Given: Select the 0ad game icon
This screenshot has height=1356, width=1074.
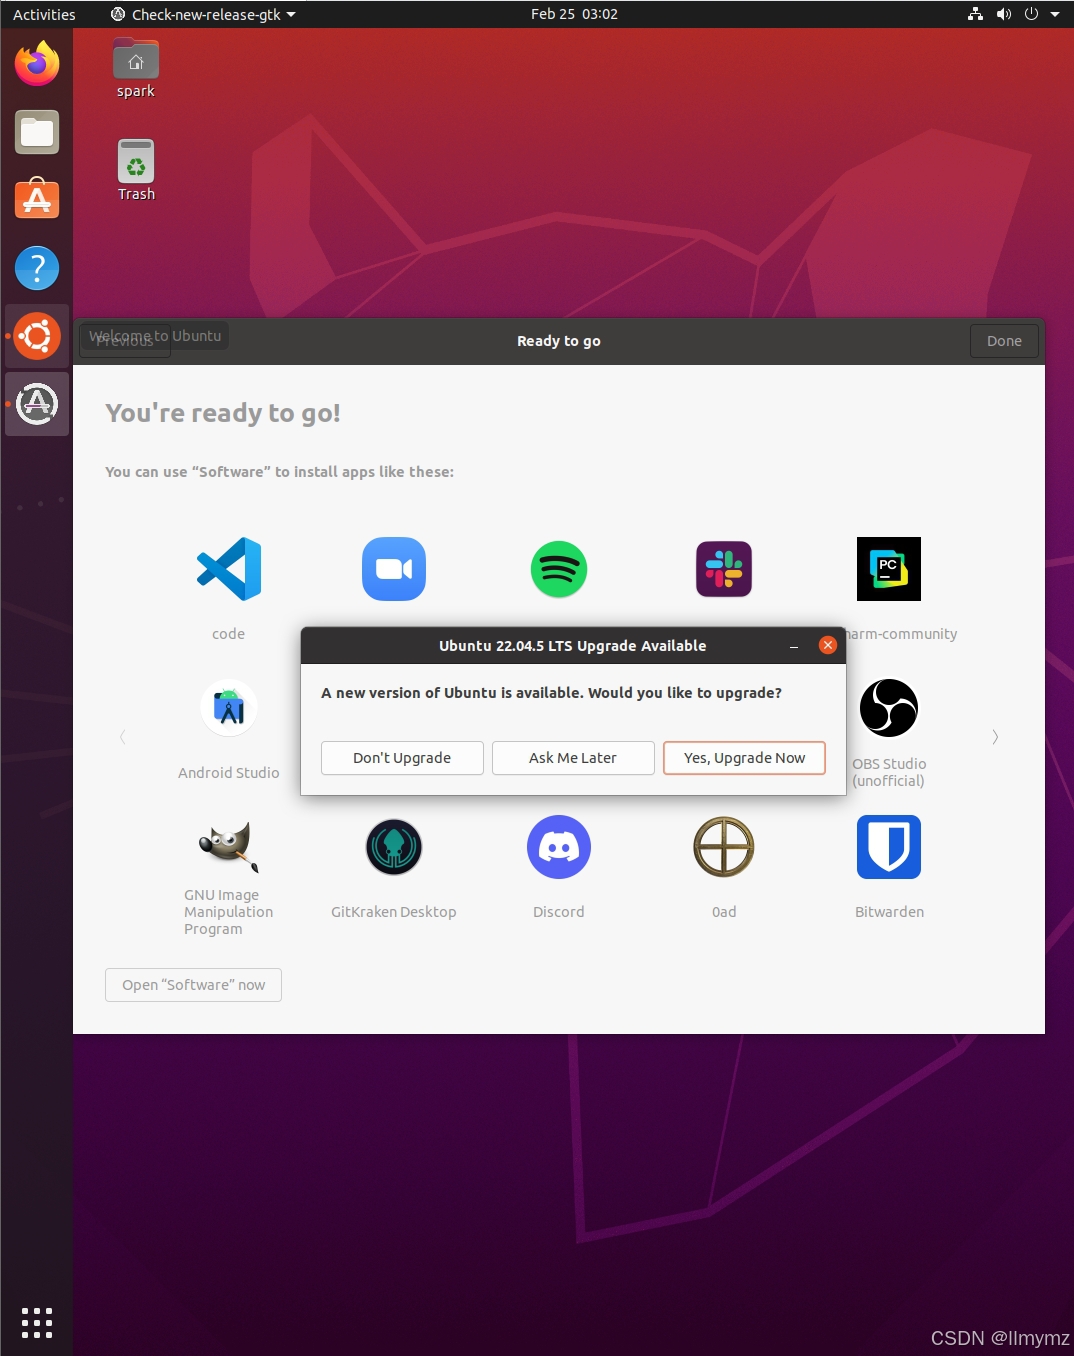Looking at the screenshot, I should coord(724,847).
